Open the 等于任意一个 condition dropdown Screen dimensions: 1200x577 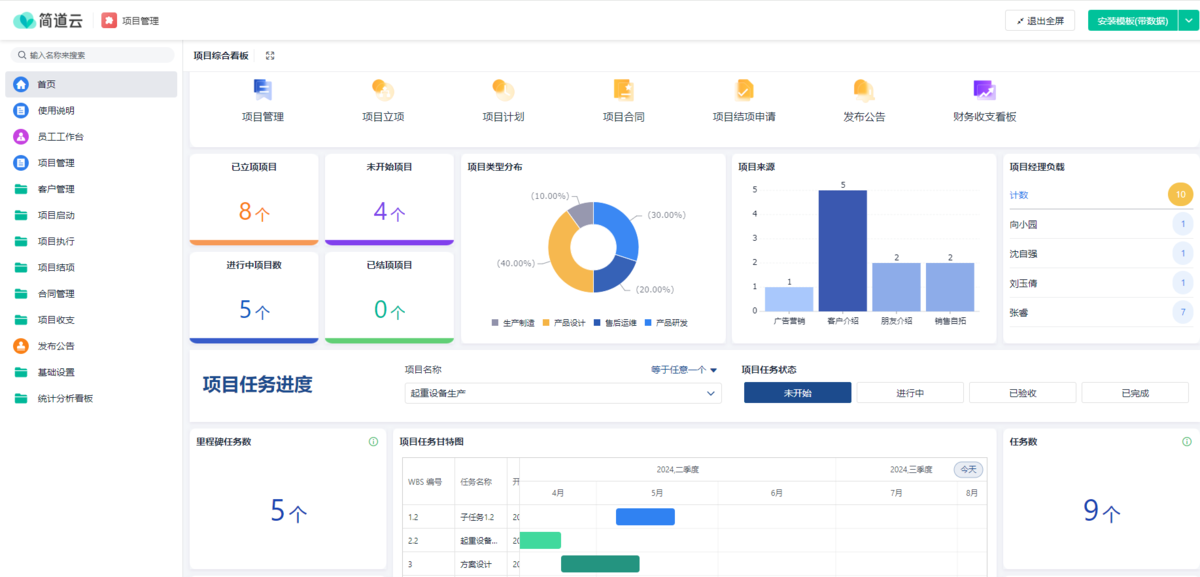tap(684, 370)
